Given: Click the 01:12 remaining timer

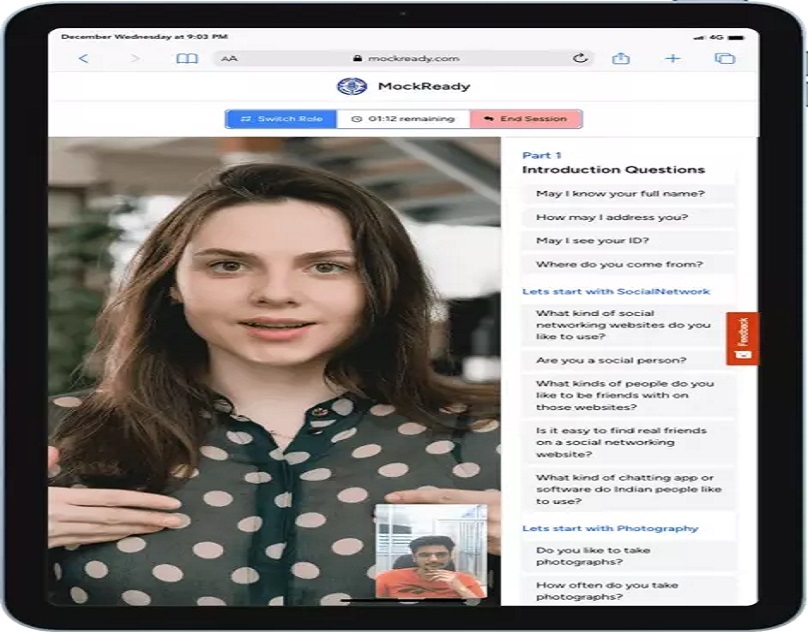Looking at the screenshot, I should 403,119.
